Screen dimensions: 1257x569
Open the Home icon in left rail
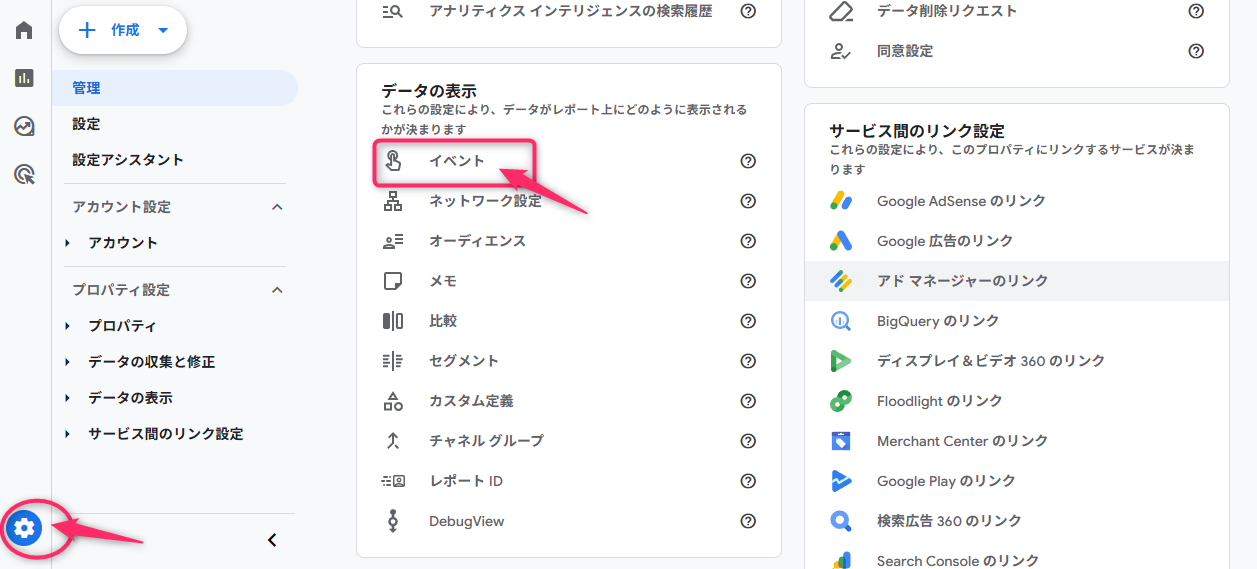[x=24, y=30]
